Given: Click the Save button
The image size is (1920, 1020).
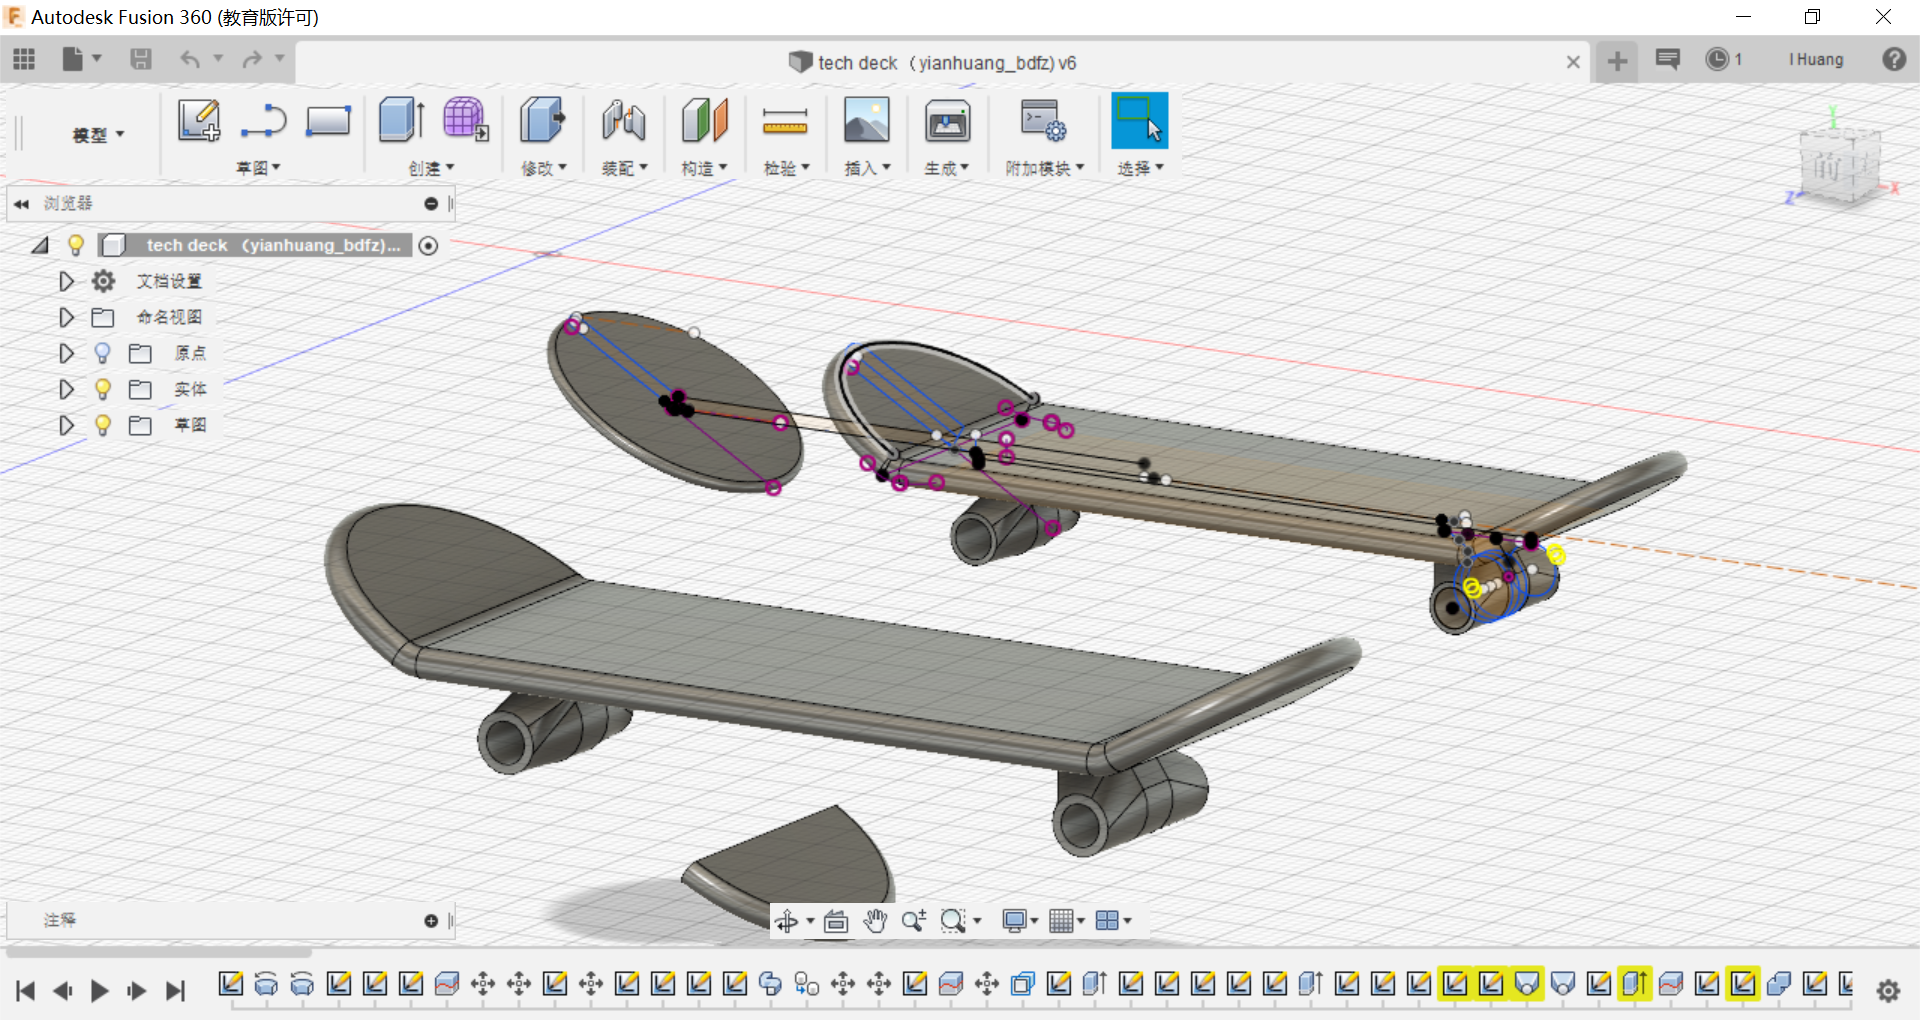Looking at the screenshot, I should coord(140,59).
